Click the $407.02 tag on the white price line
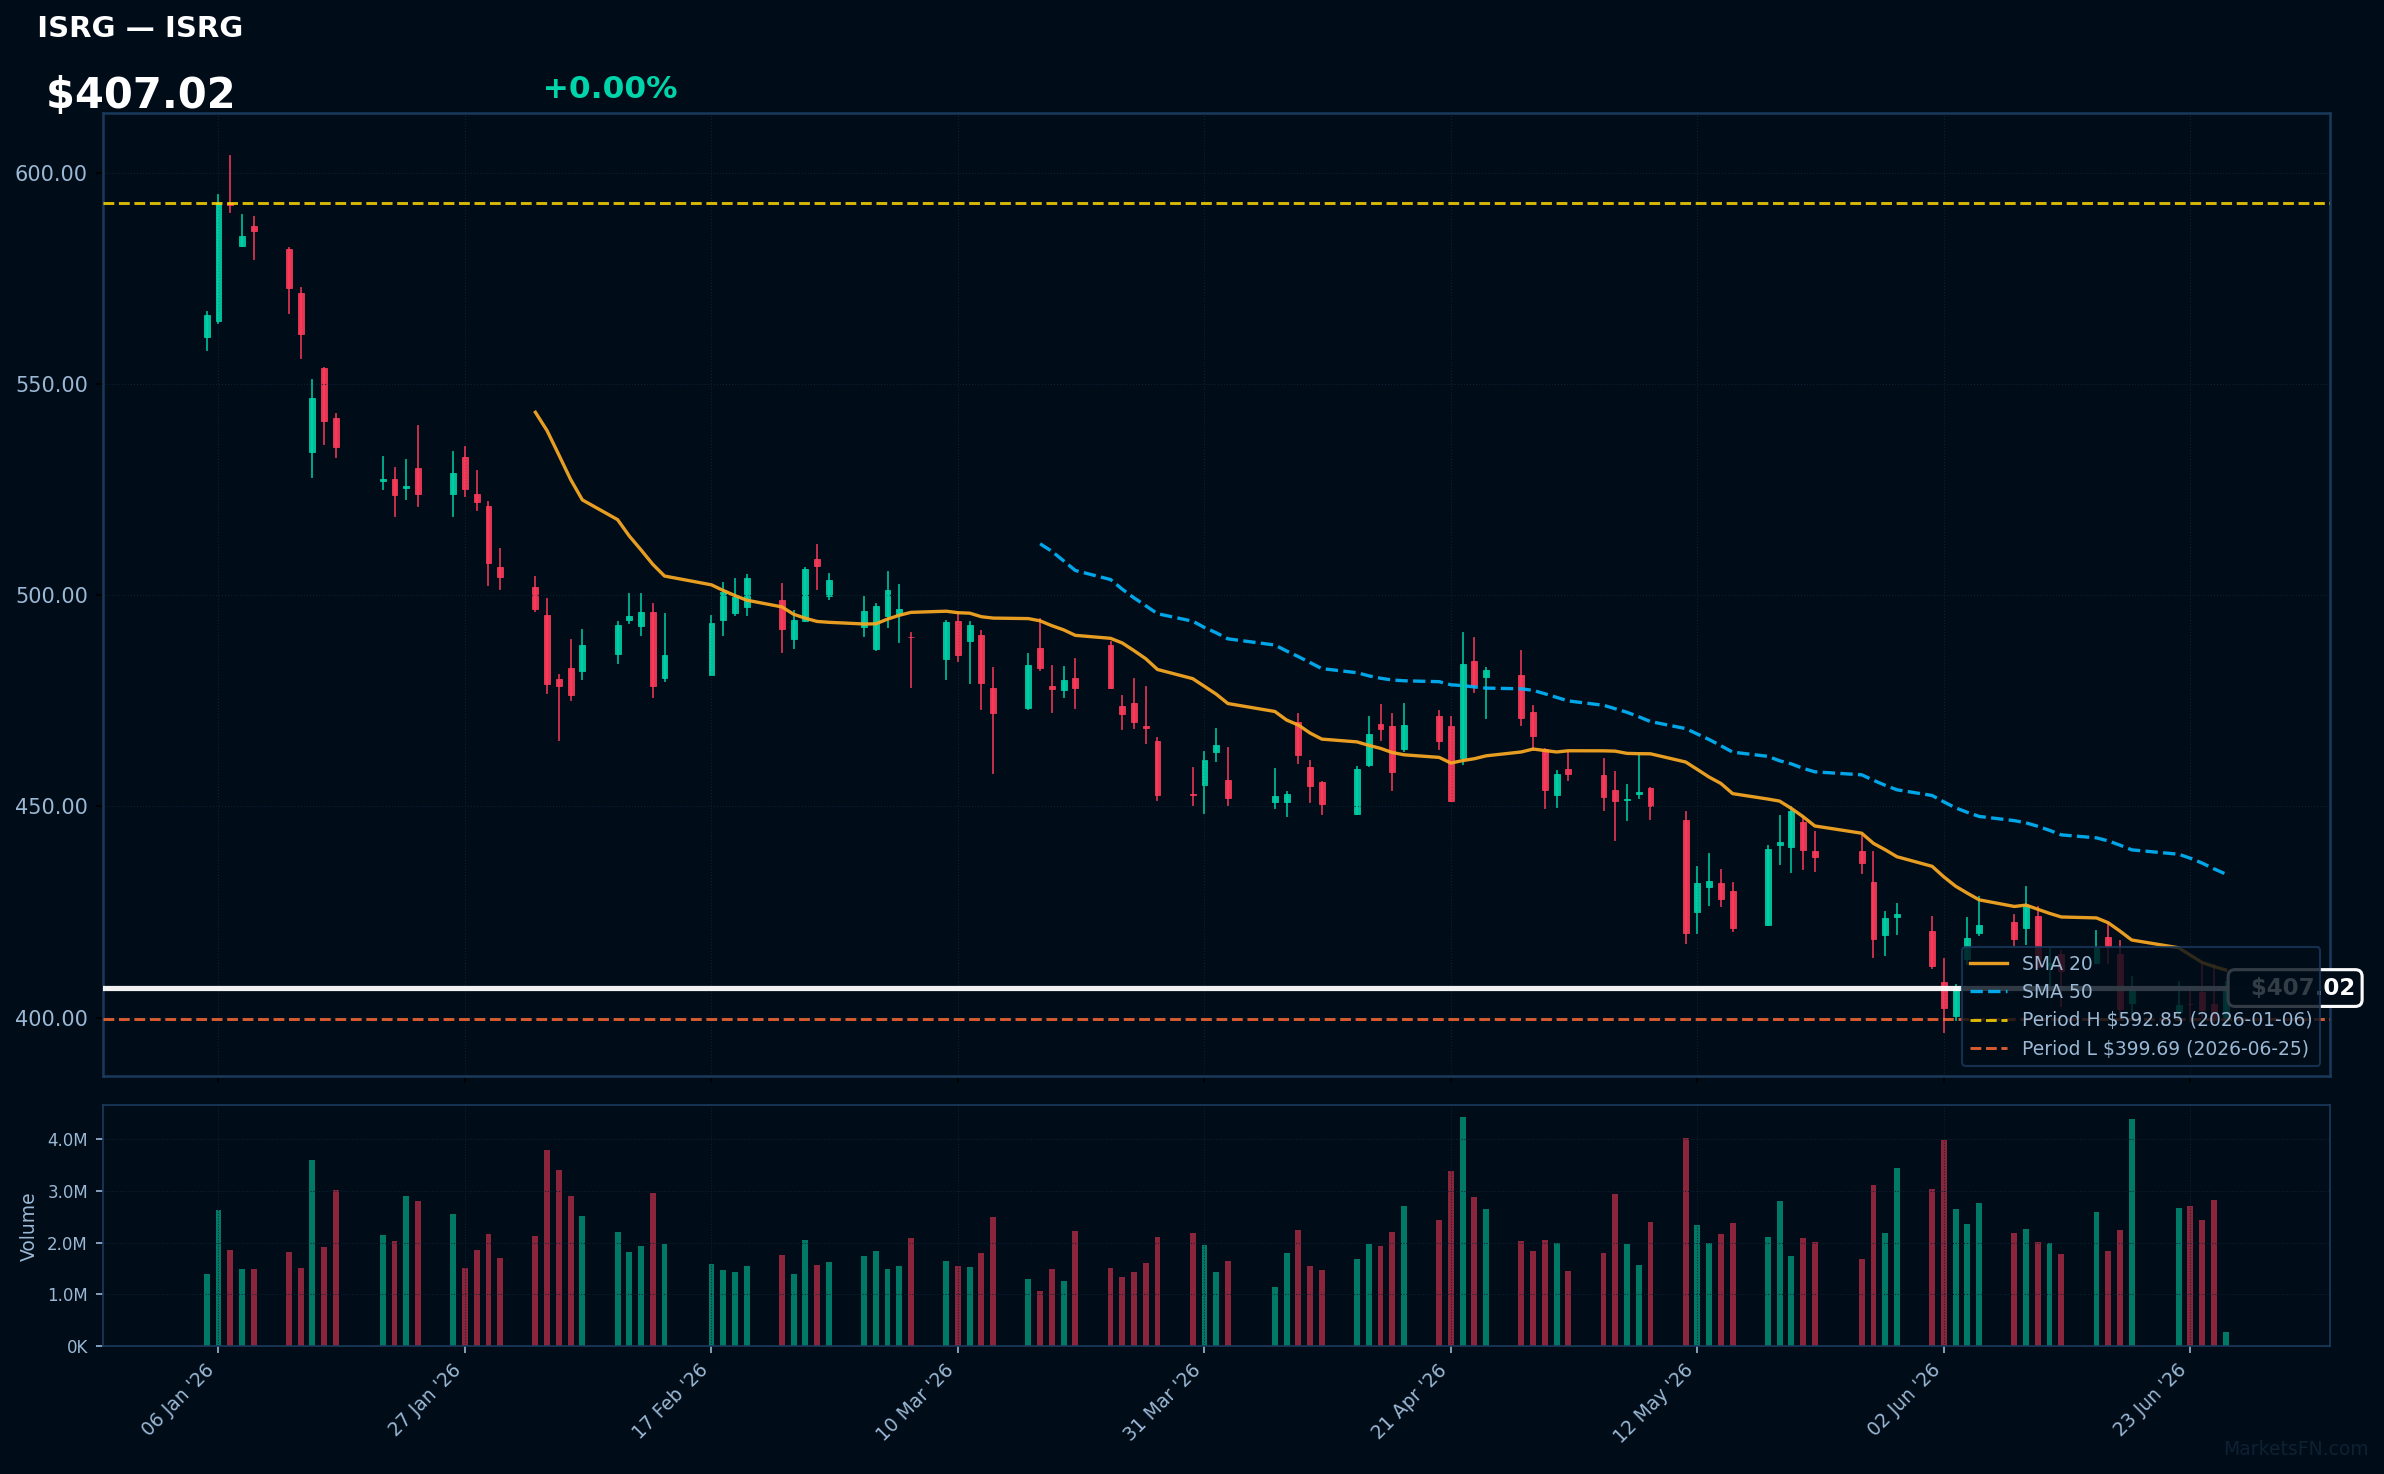This screenshot has width=2384, height=1474. click(x=2295, y=988)
